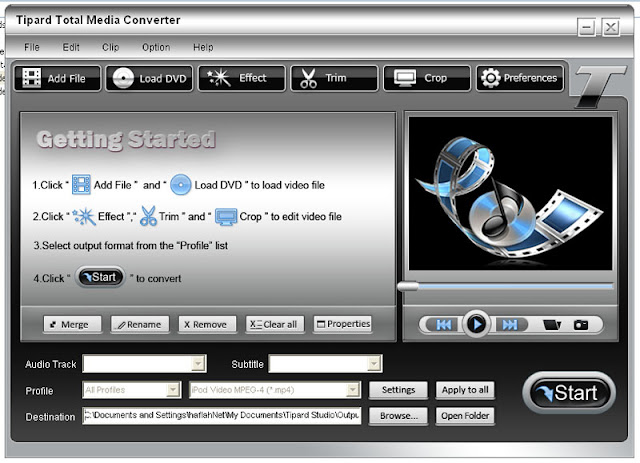
Task: Click the Add File filmstrip icon in Getting Started
Action: tap(81, 185)
